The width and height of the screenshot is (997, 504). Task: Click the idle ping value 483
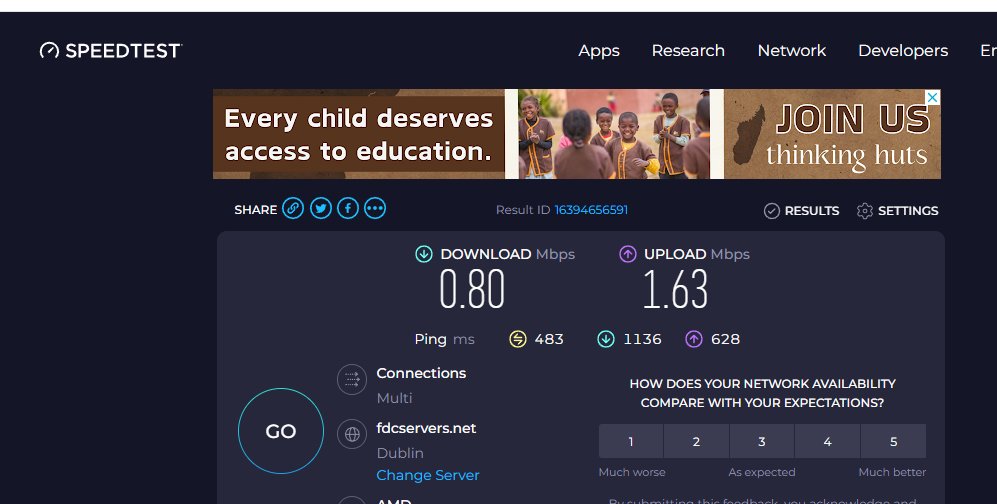(549, 339)
